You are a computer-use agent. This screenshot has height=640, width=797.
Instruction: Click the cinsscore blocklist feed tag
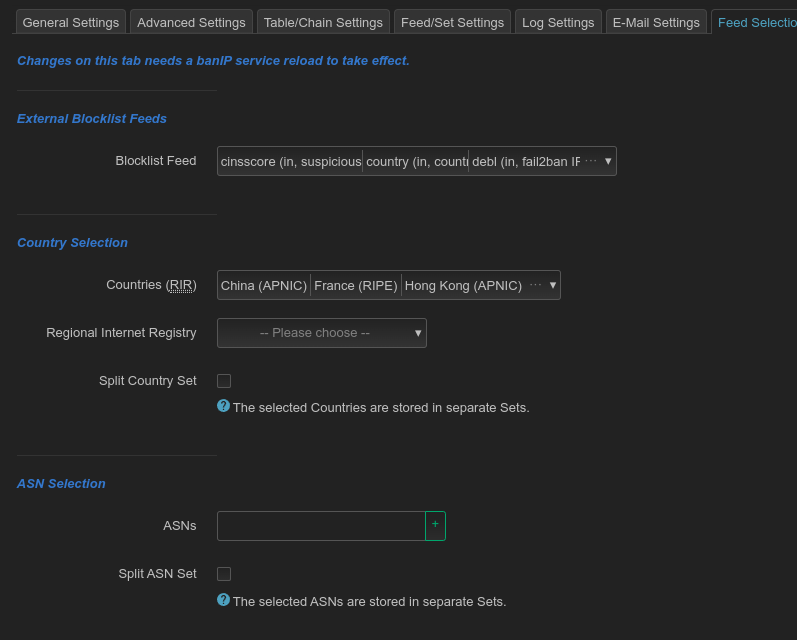click(291, 161)
